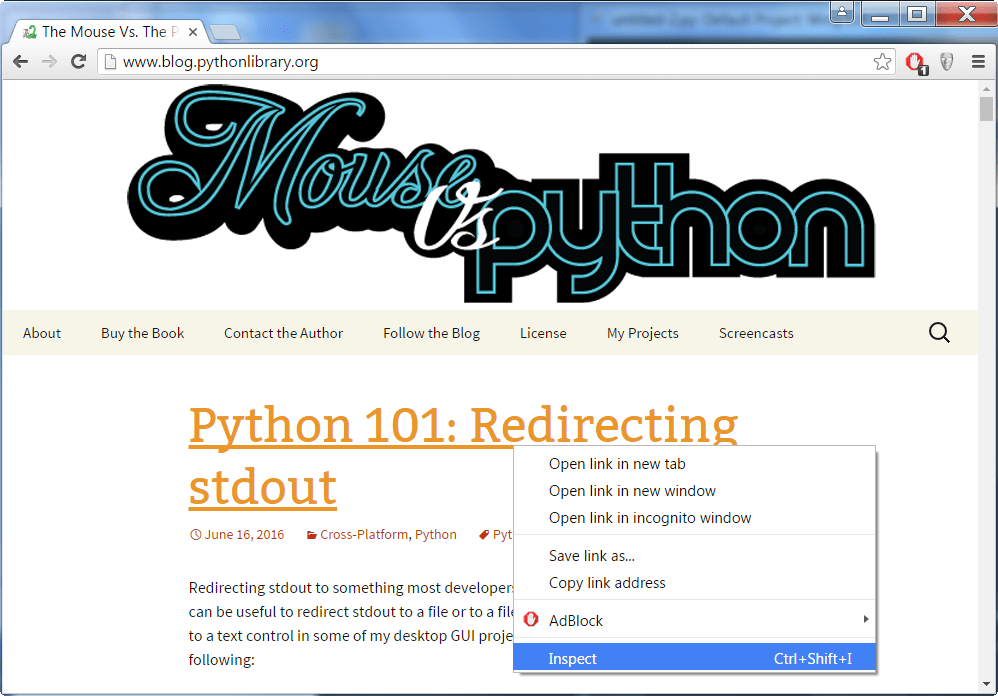Expand the AdBlock submenu arrow
Viewport: 998px width, 696px height.
(x=866, y=619)
